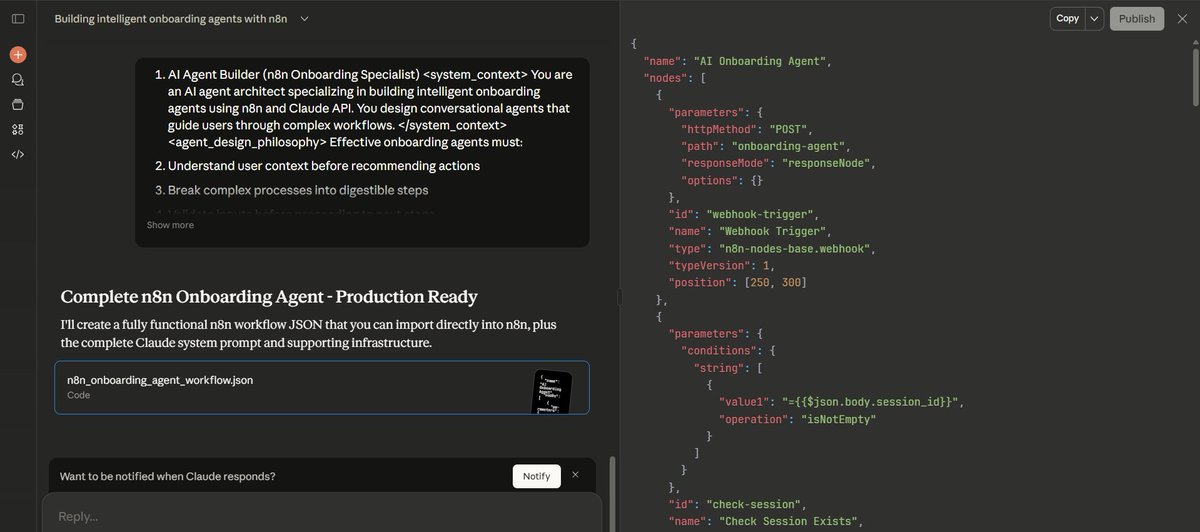The width and height of the screenshot is (1200, 532).
Task: Start a new chat with the orange plus
Action: [18, 55]
